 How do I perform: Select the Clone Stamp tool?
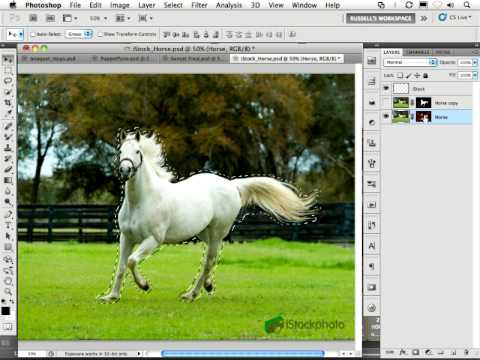(7, 148)
